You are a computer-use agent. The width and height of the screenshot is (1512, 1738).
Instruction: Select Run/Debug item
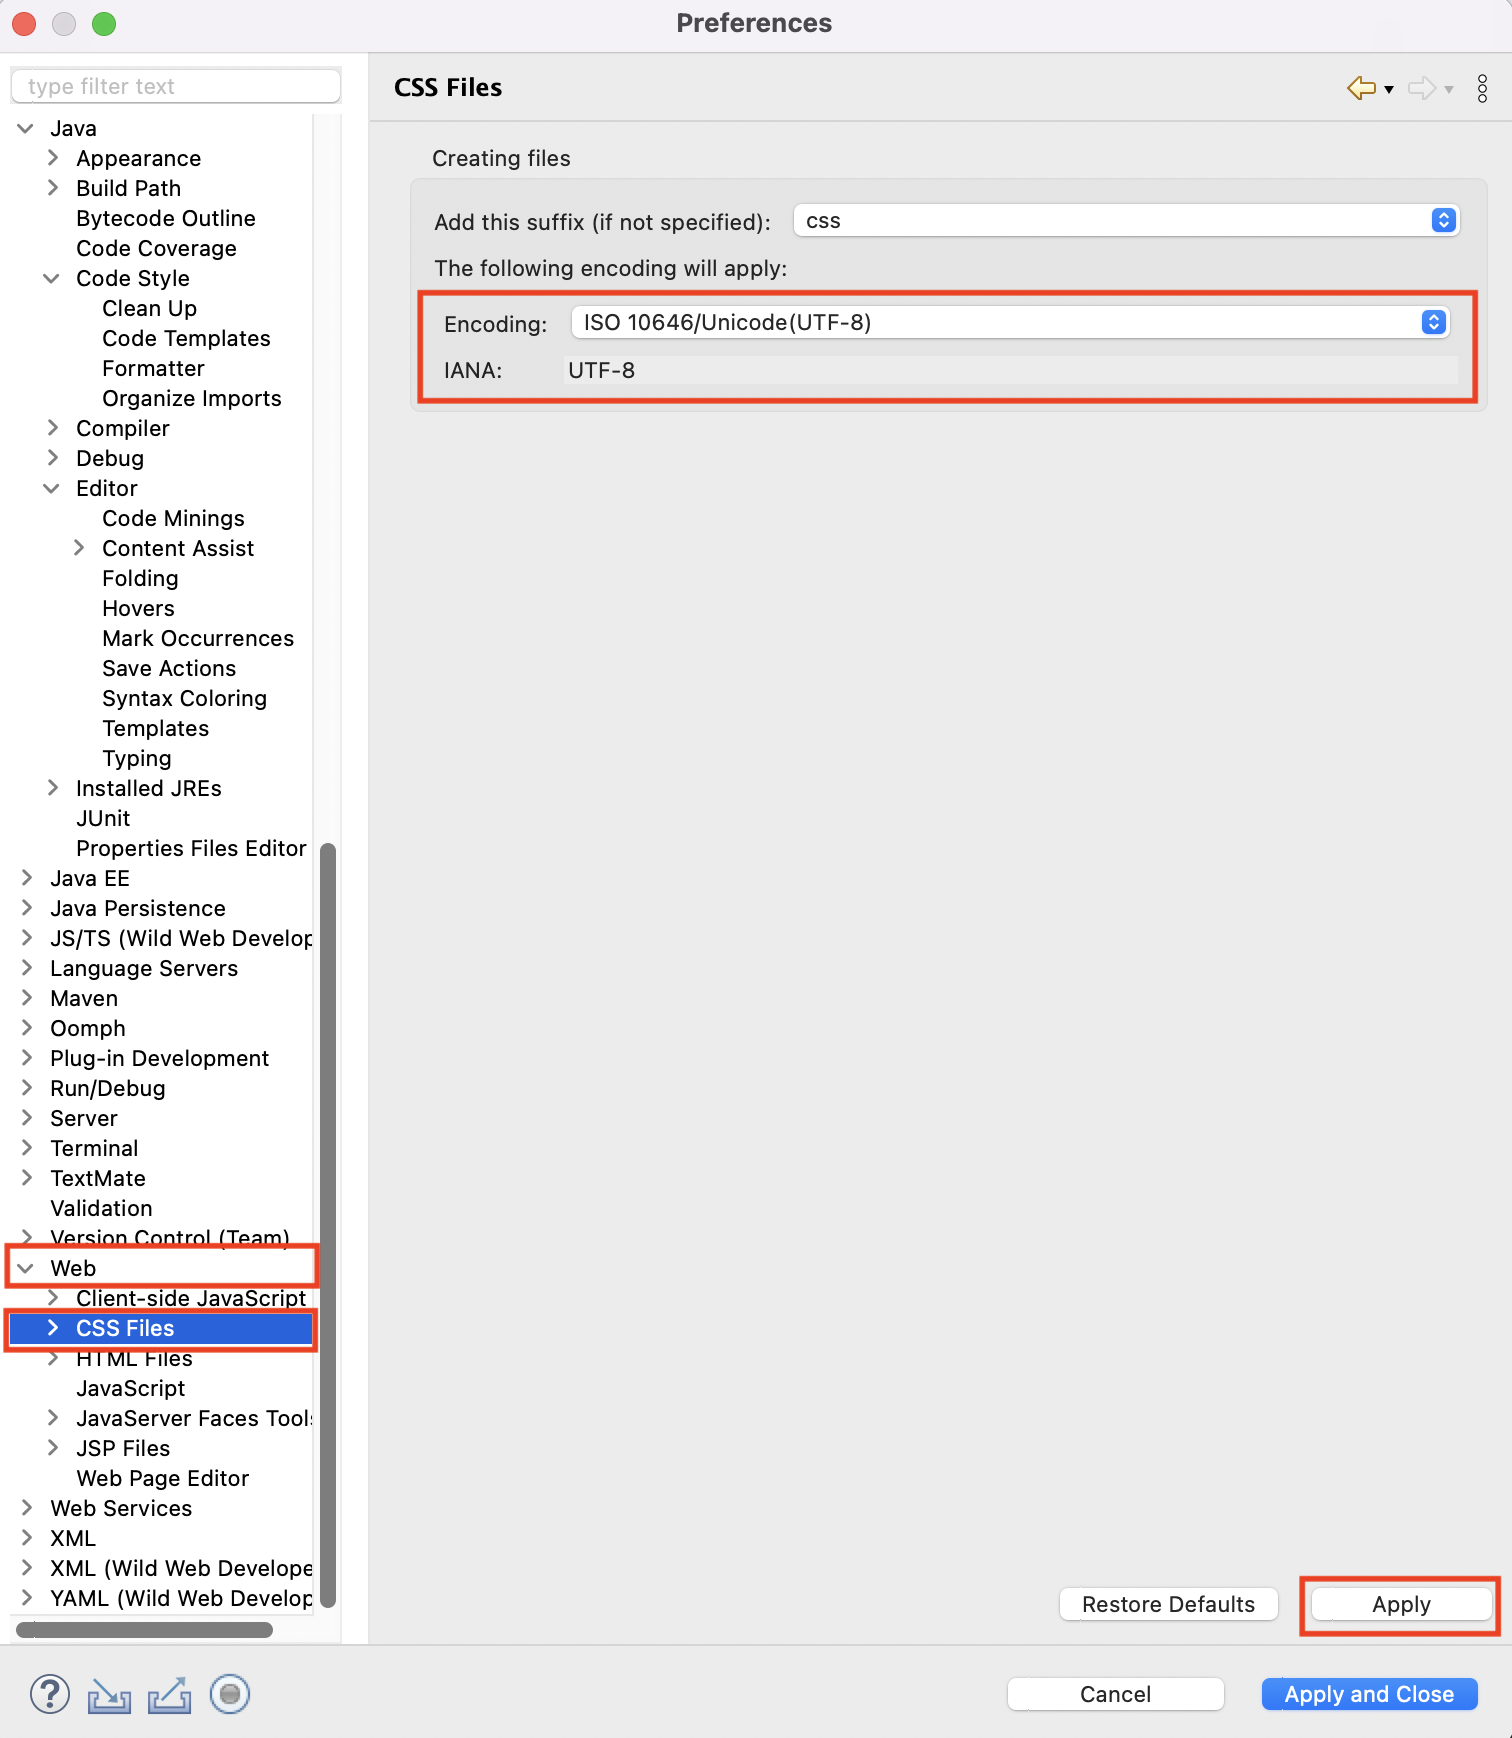[x=107, y=1088]
